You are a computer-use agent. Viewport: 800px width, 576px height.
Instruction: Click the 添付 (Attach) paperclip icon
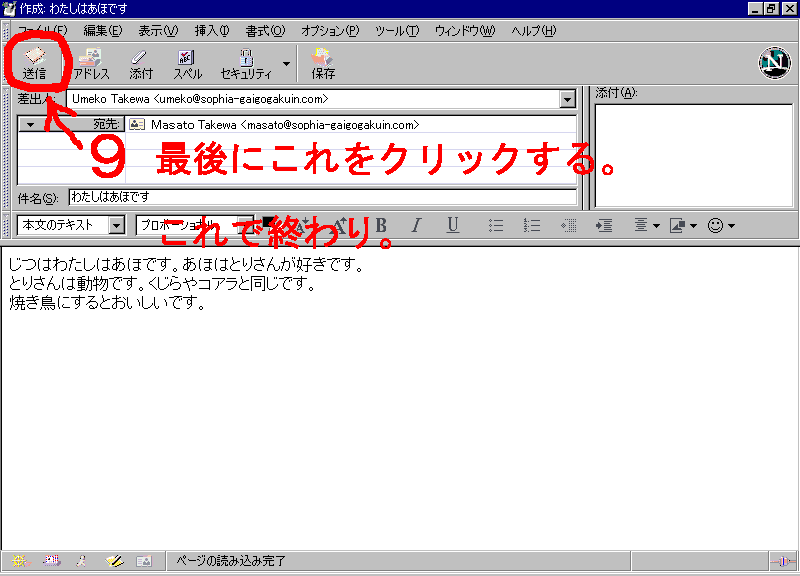point(141,63)
